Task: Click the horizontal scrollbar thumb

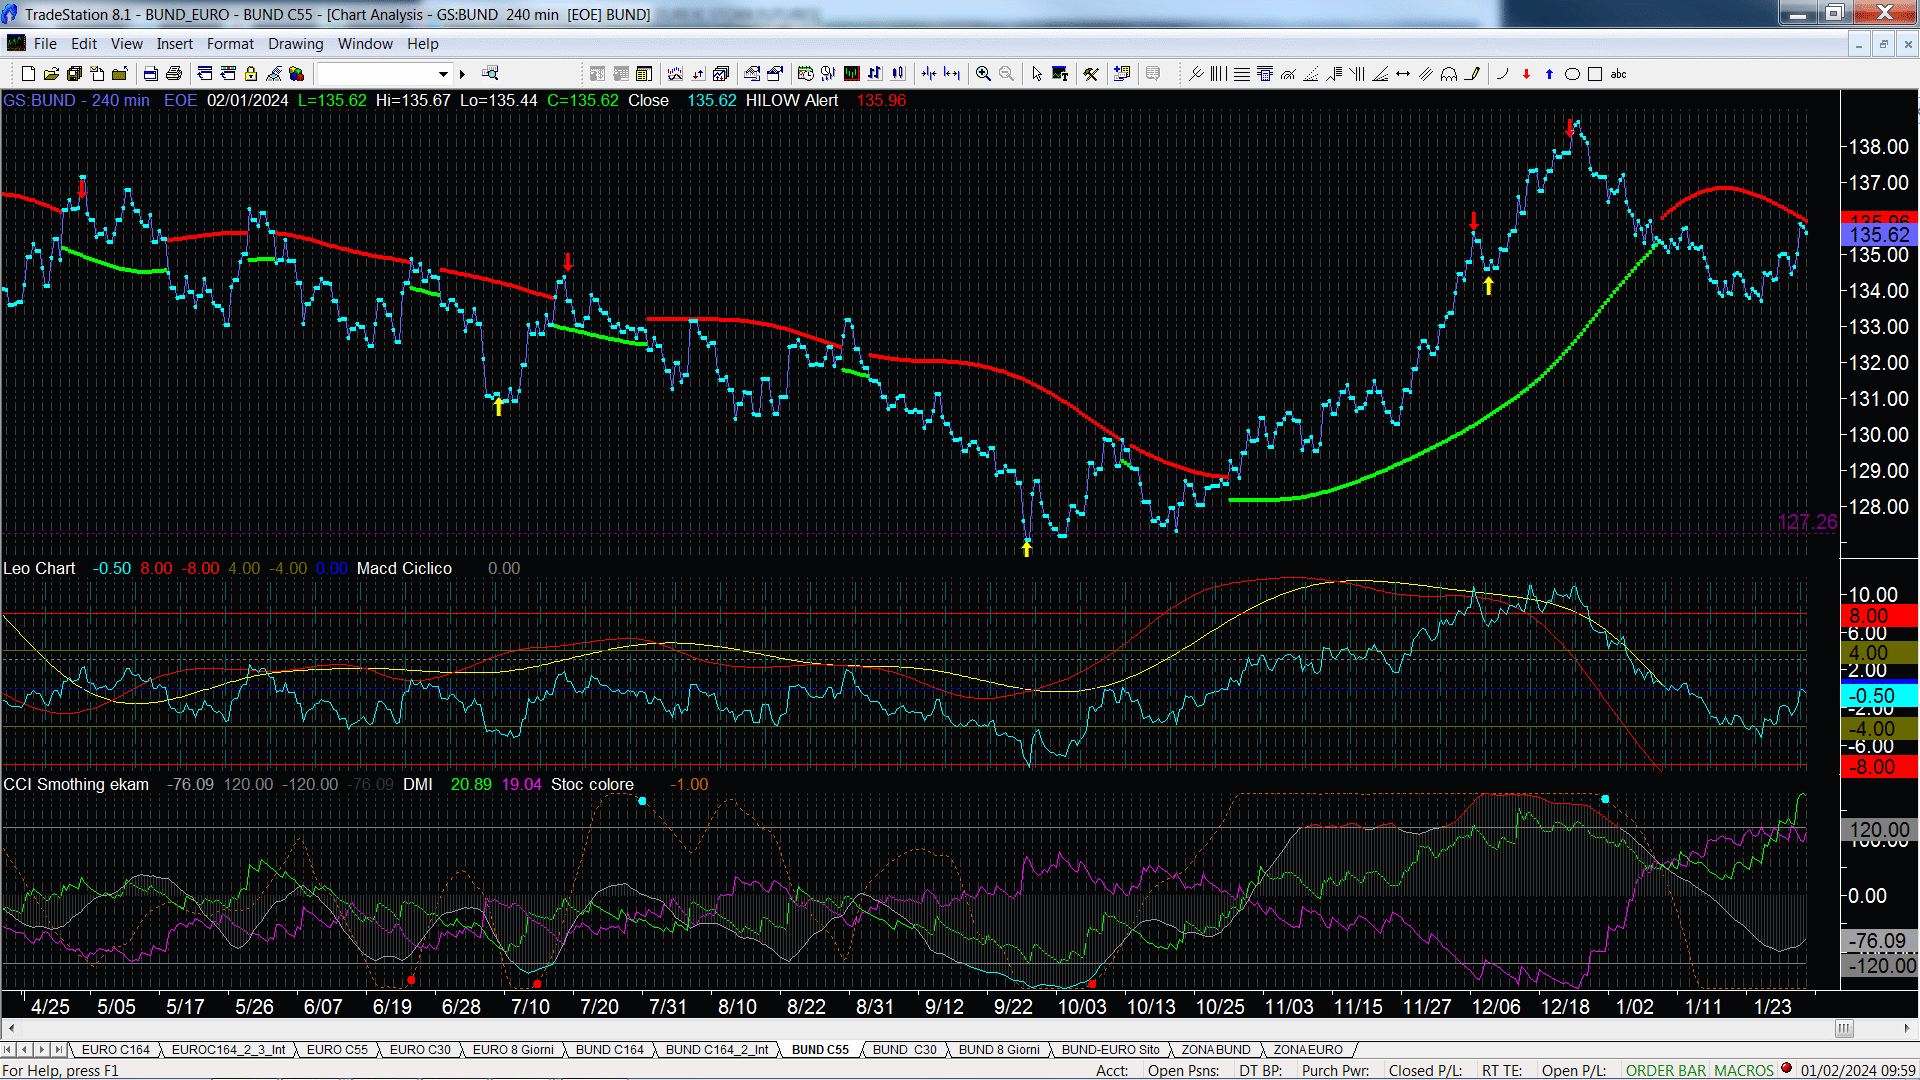Action: [1844, 1028]
